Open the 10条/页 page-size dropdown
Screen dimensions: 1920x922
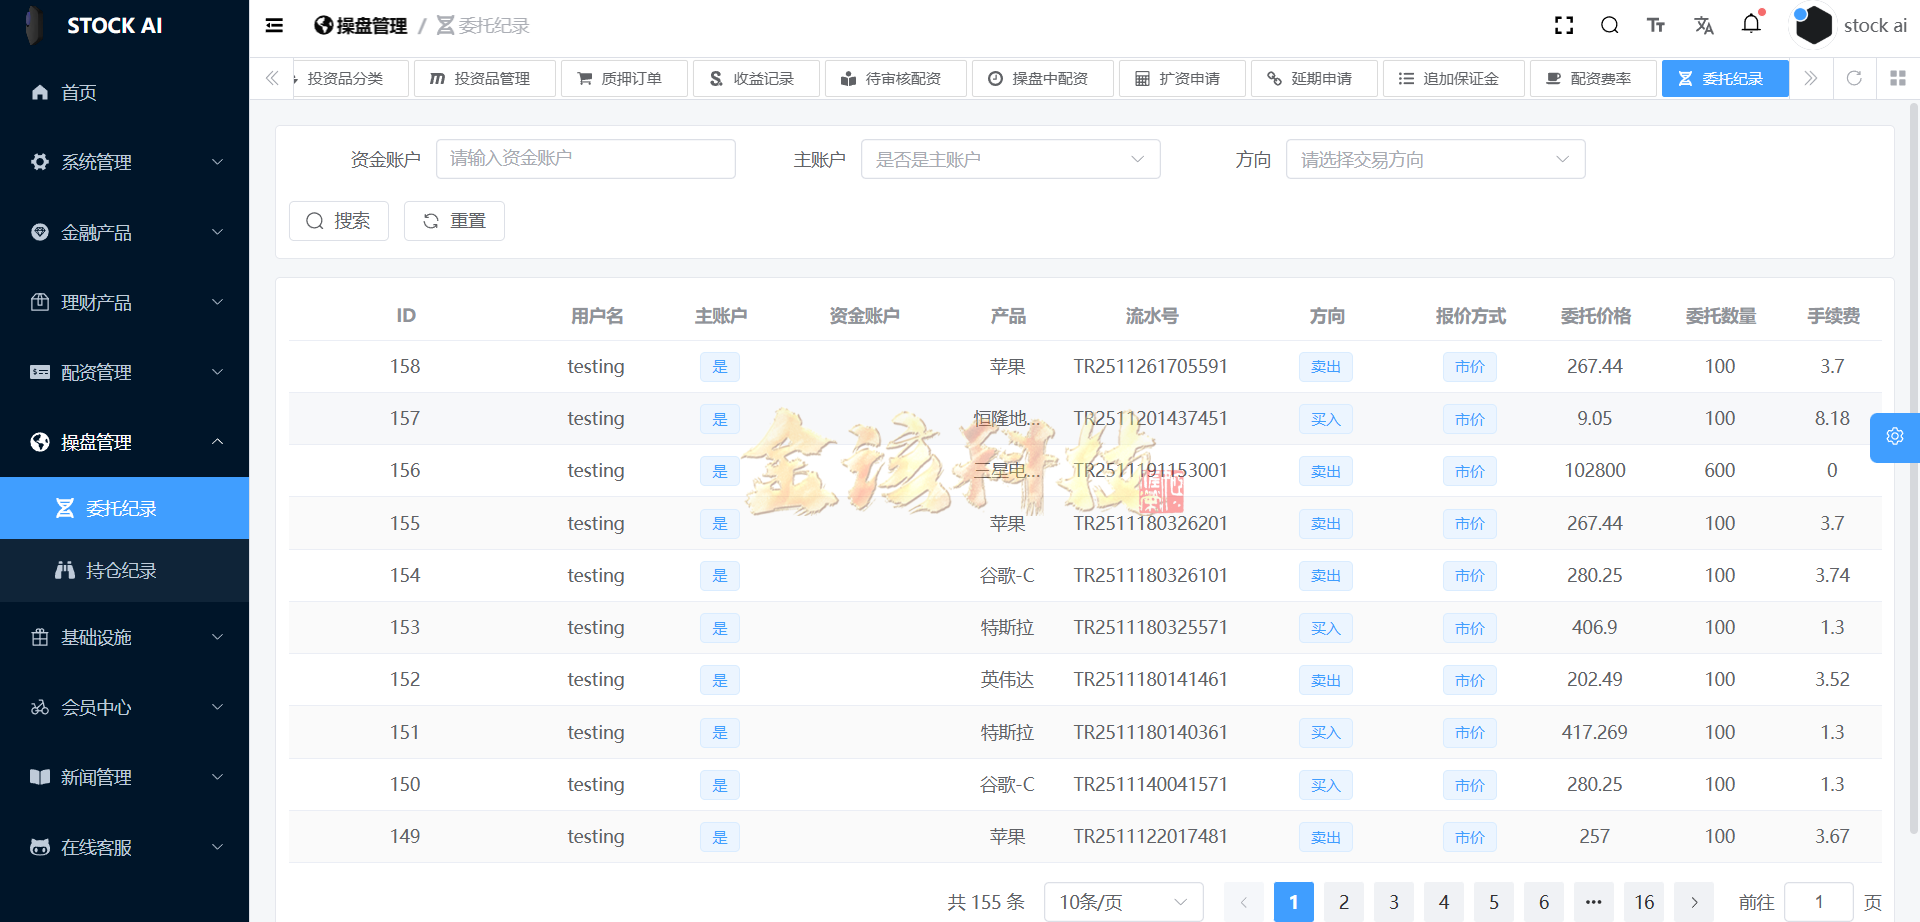1122,901
